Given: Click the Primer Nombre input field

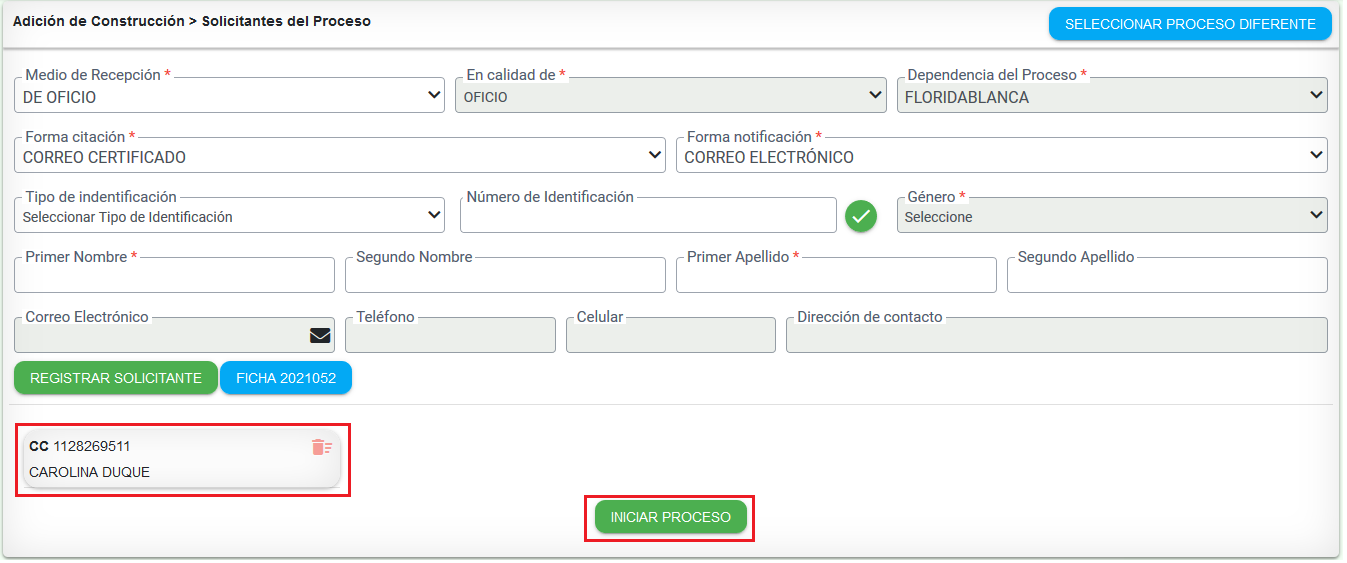Looking at the screenshot, I should click(x=174, y=275).
